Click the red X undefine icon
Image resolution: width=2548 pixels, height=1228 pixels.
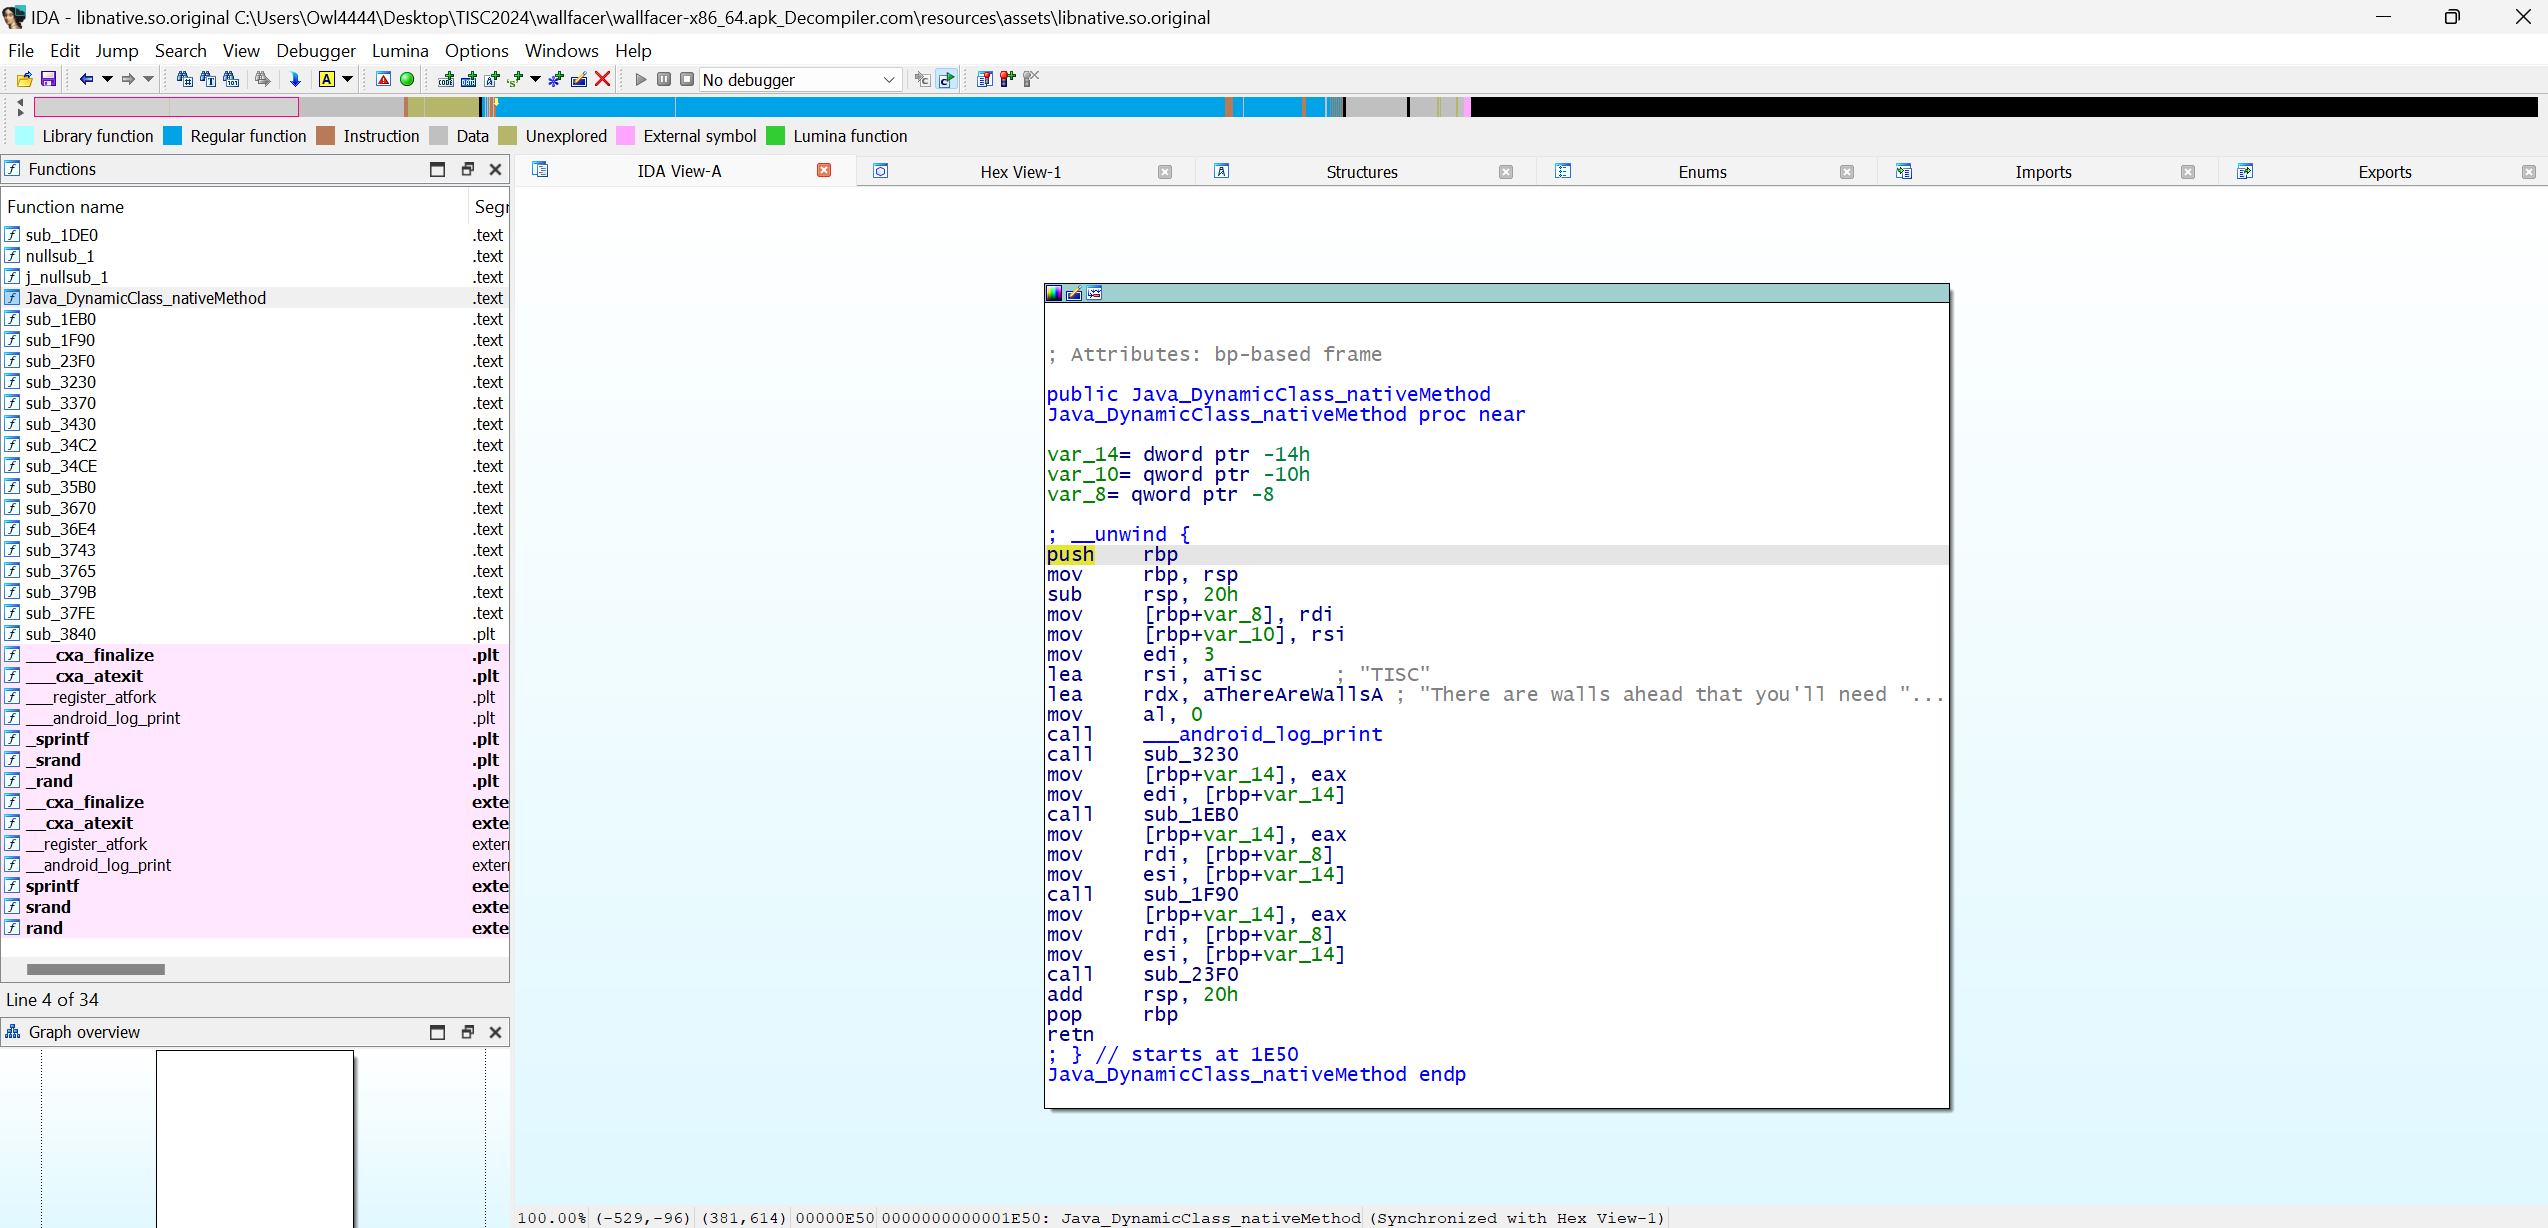(603, 79)
